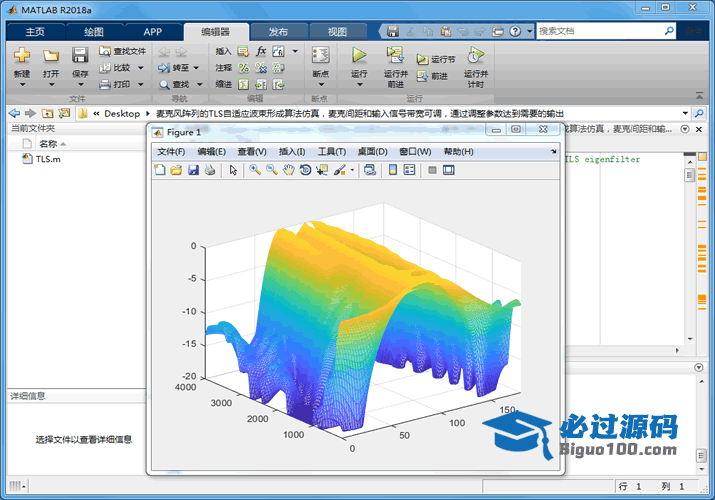Toggle the Rotate 3D tool

305,170
